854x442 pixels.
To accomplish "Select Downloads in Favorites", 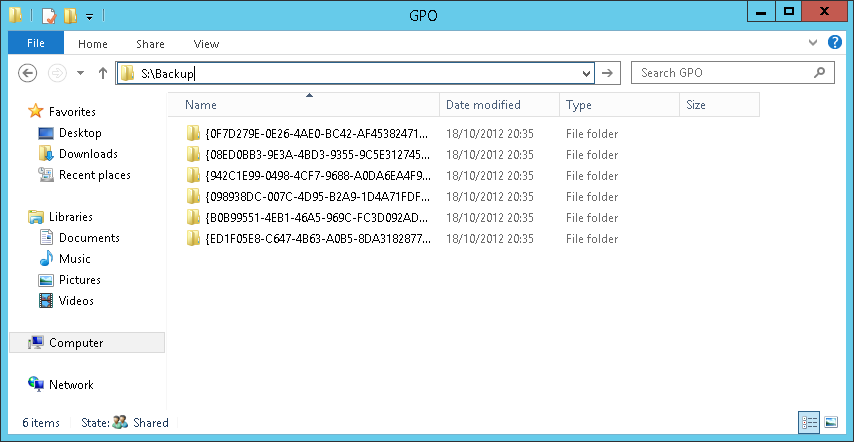I will 88,154.
